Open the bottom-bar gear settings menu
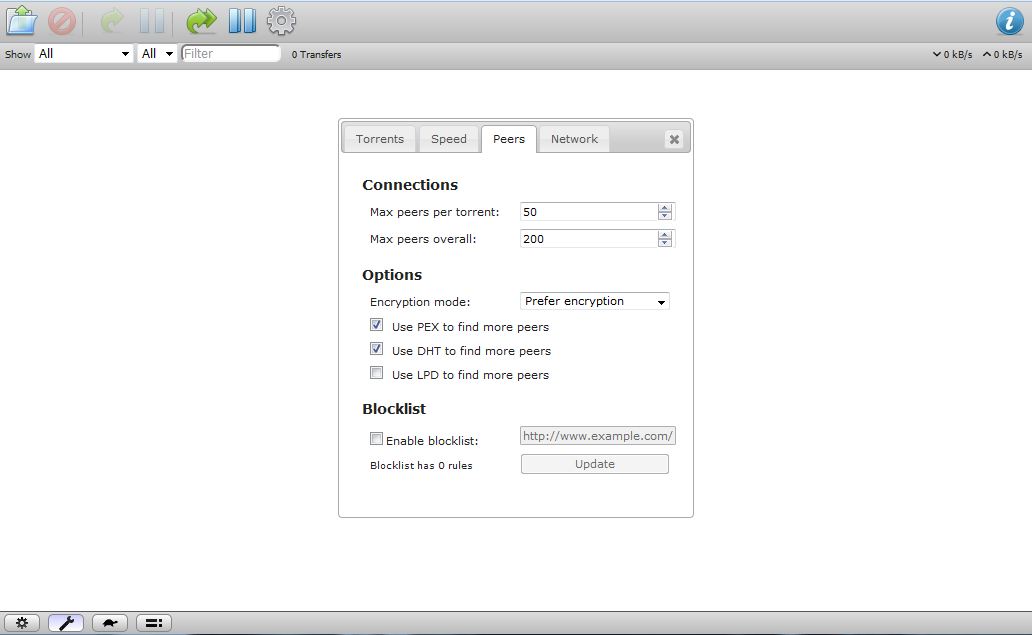Image resolution: width=1032 pixels, height=635 pixels. (22, 622)
